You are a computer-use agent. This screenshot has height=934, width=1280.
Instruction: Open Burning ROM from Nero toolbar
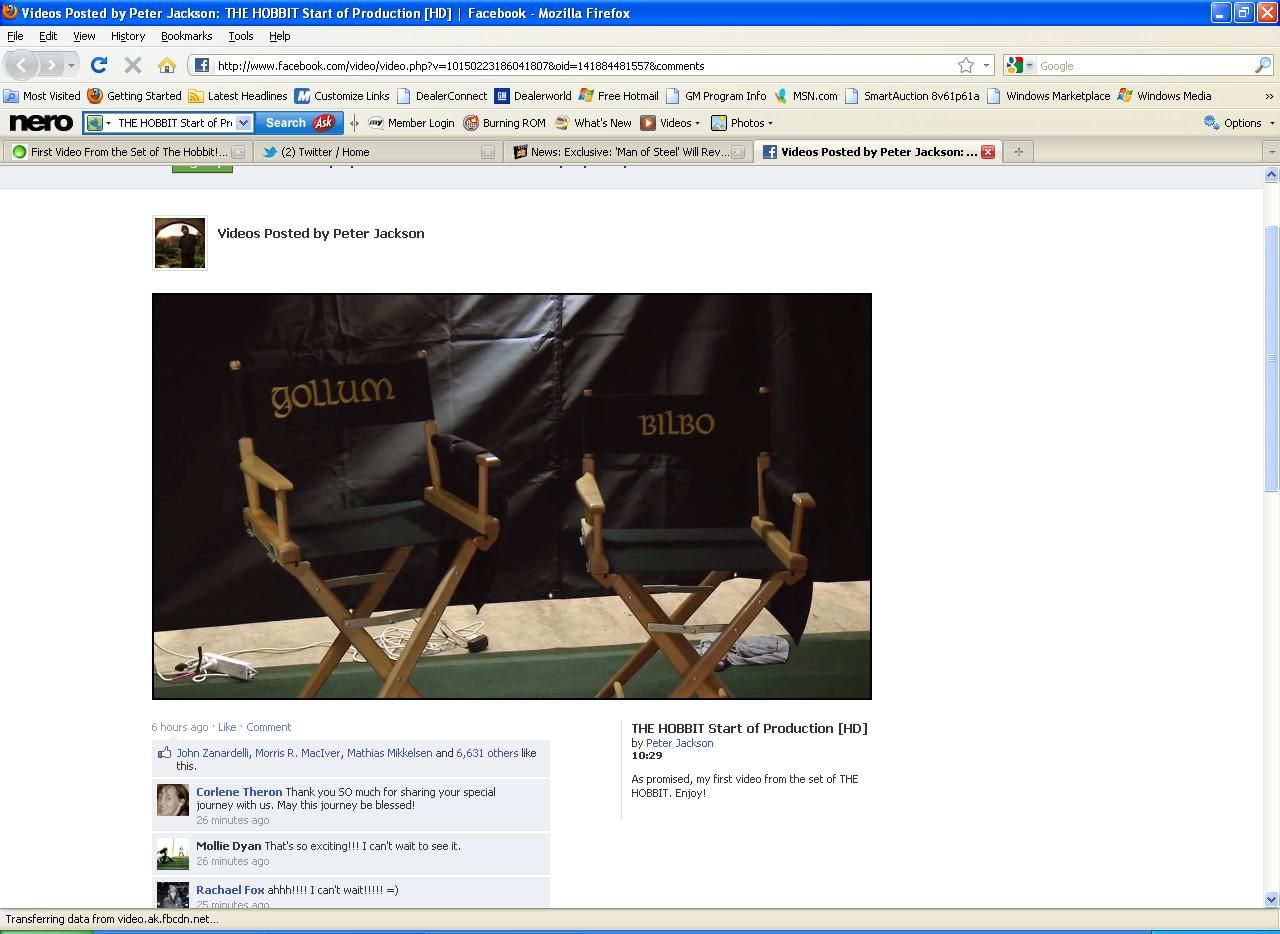click(x=504, y=123)
